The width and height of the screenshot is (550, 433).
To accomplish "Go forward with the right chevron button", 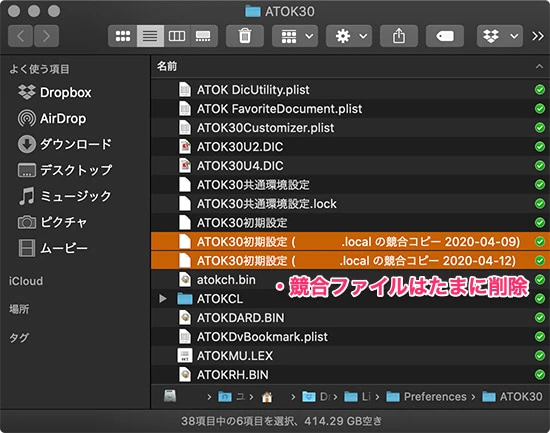I will tap(46, 36).
